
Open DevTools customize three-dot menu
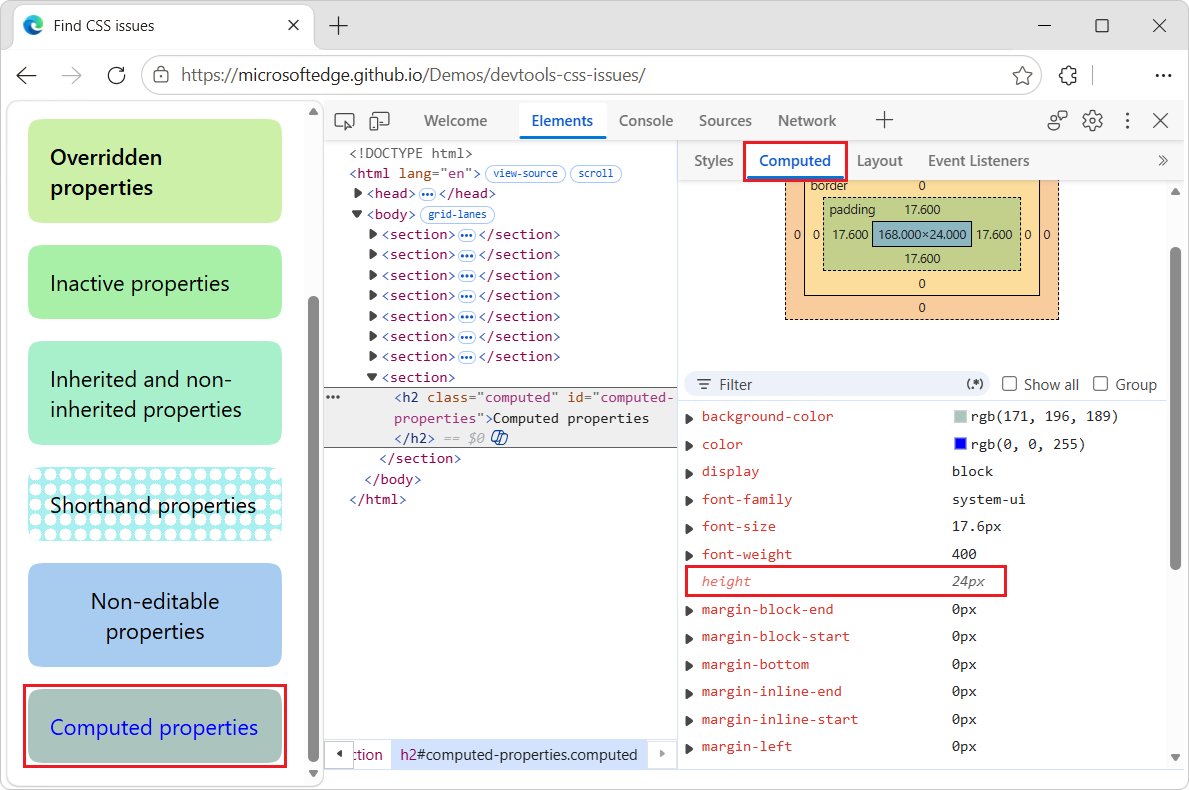coord(1128,121)
